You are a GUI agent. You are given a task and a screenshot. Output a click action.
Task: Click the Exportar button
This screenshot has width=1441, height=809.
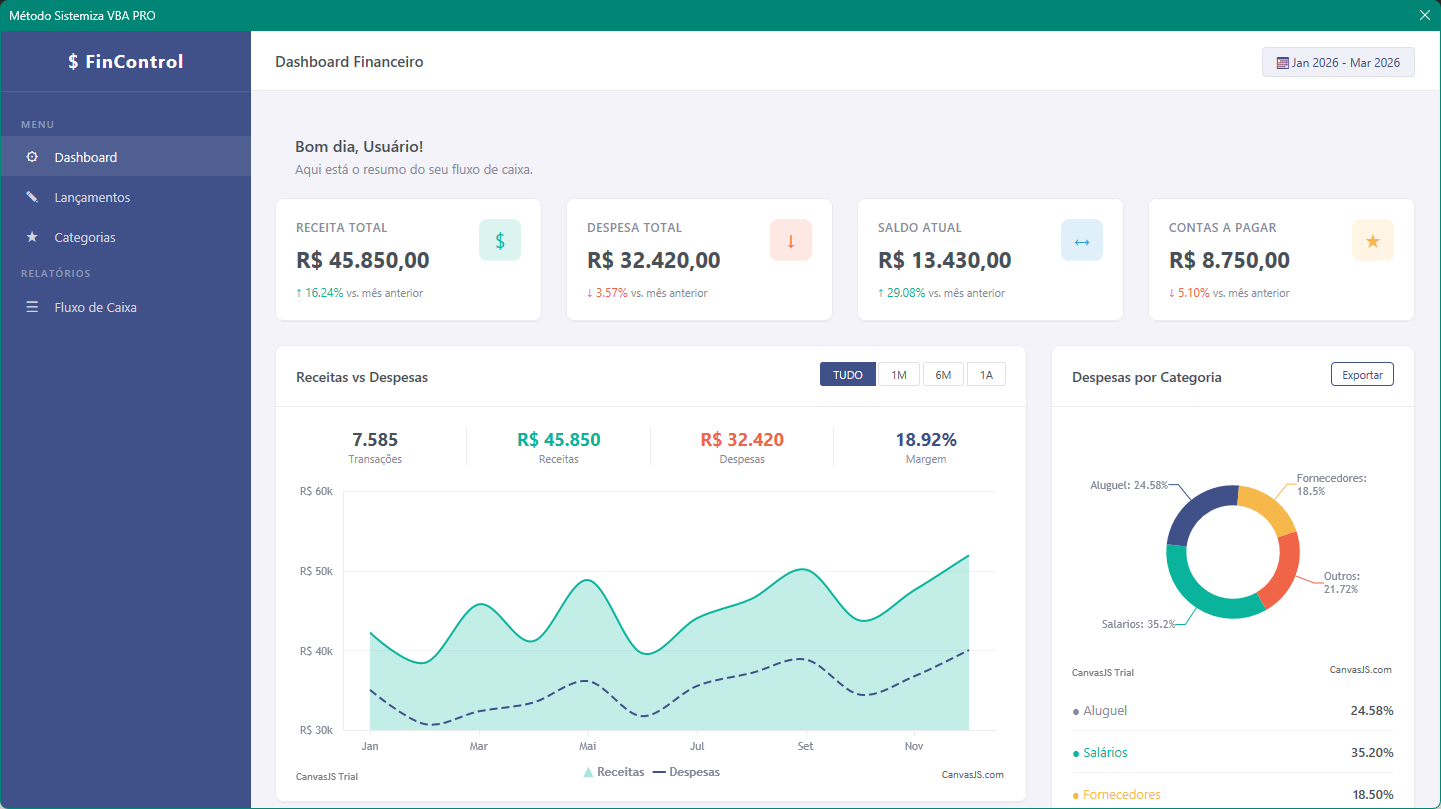pyautogui.click(x=1362, y=374)
